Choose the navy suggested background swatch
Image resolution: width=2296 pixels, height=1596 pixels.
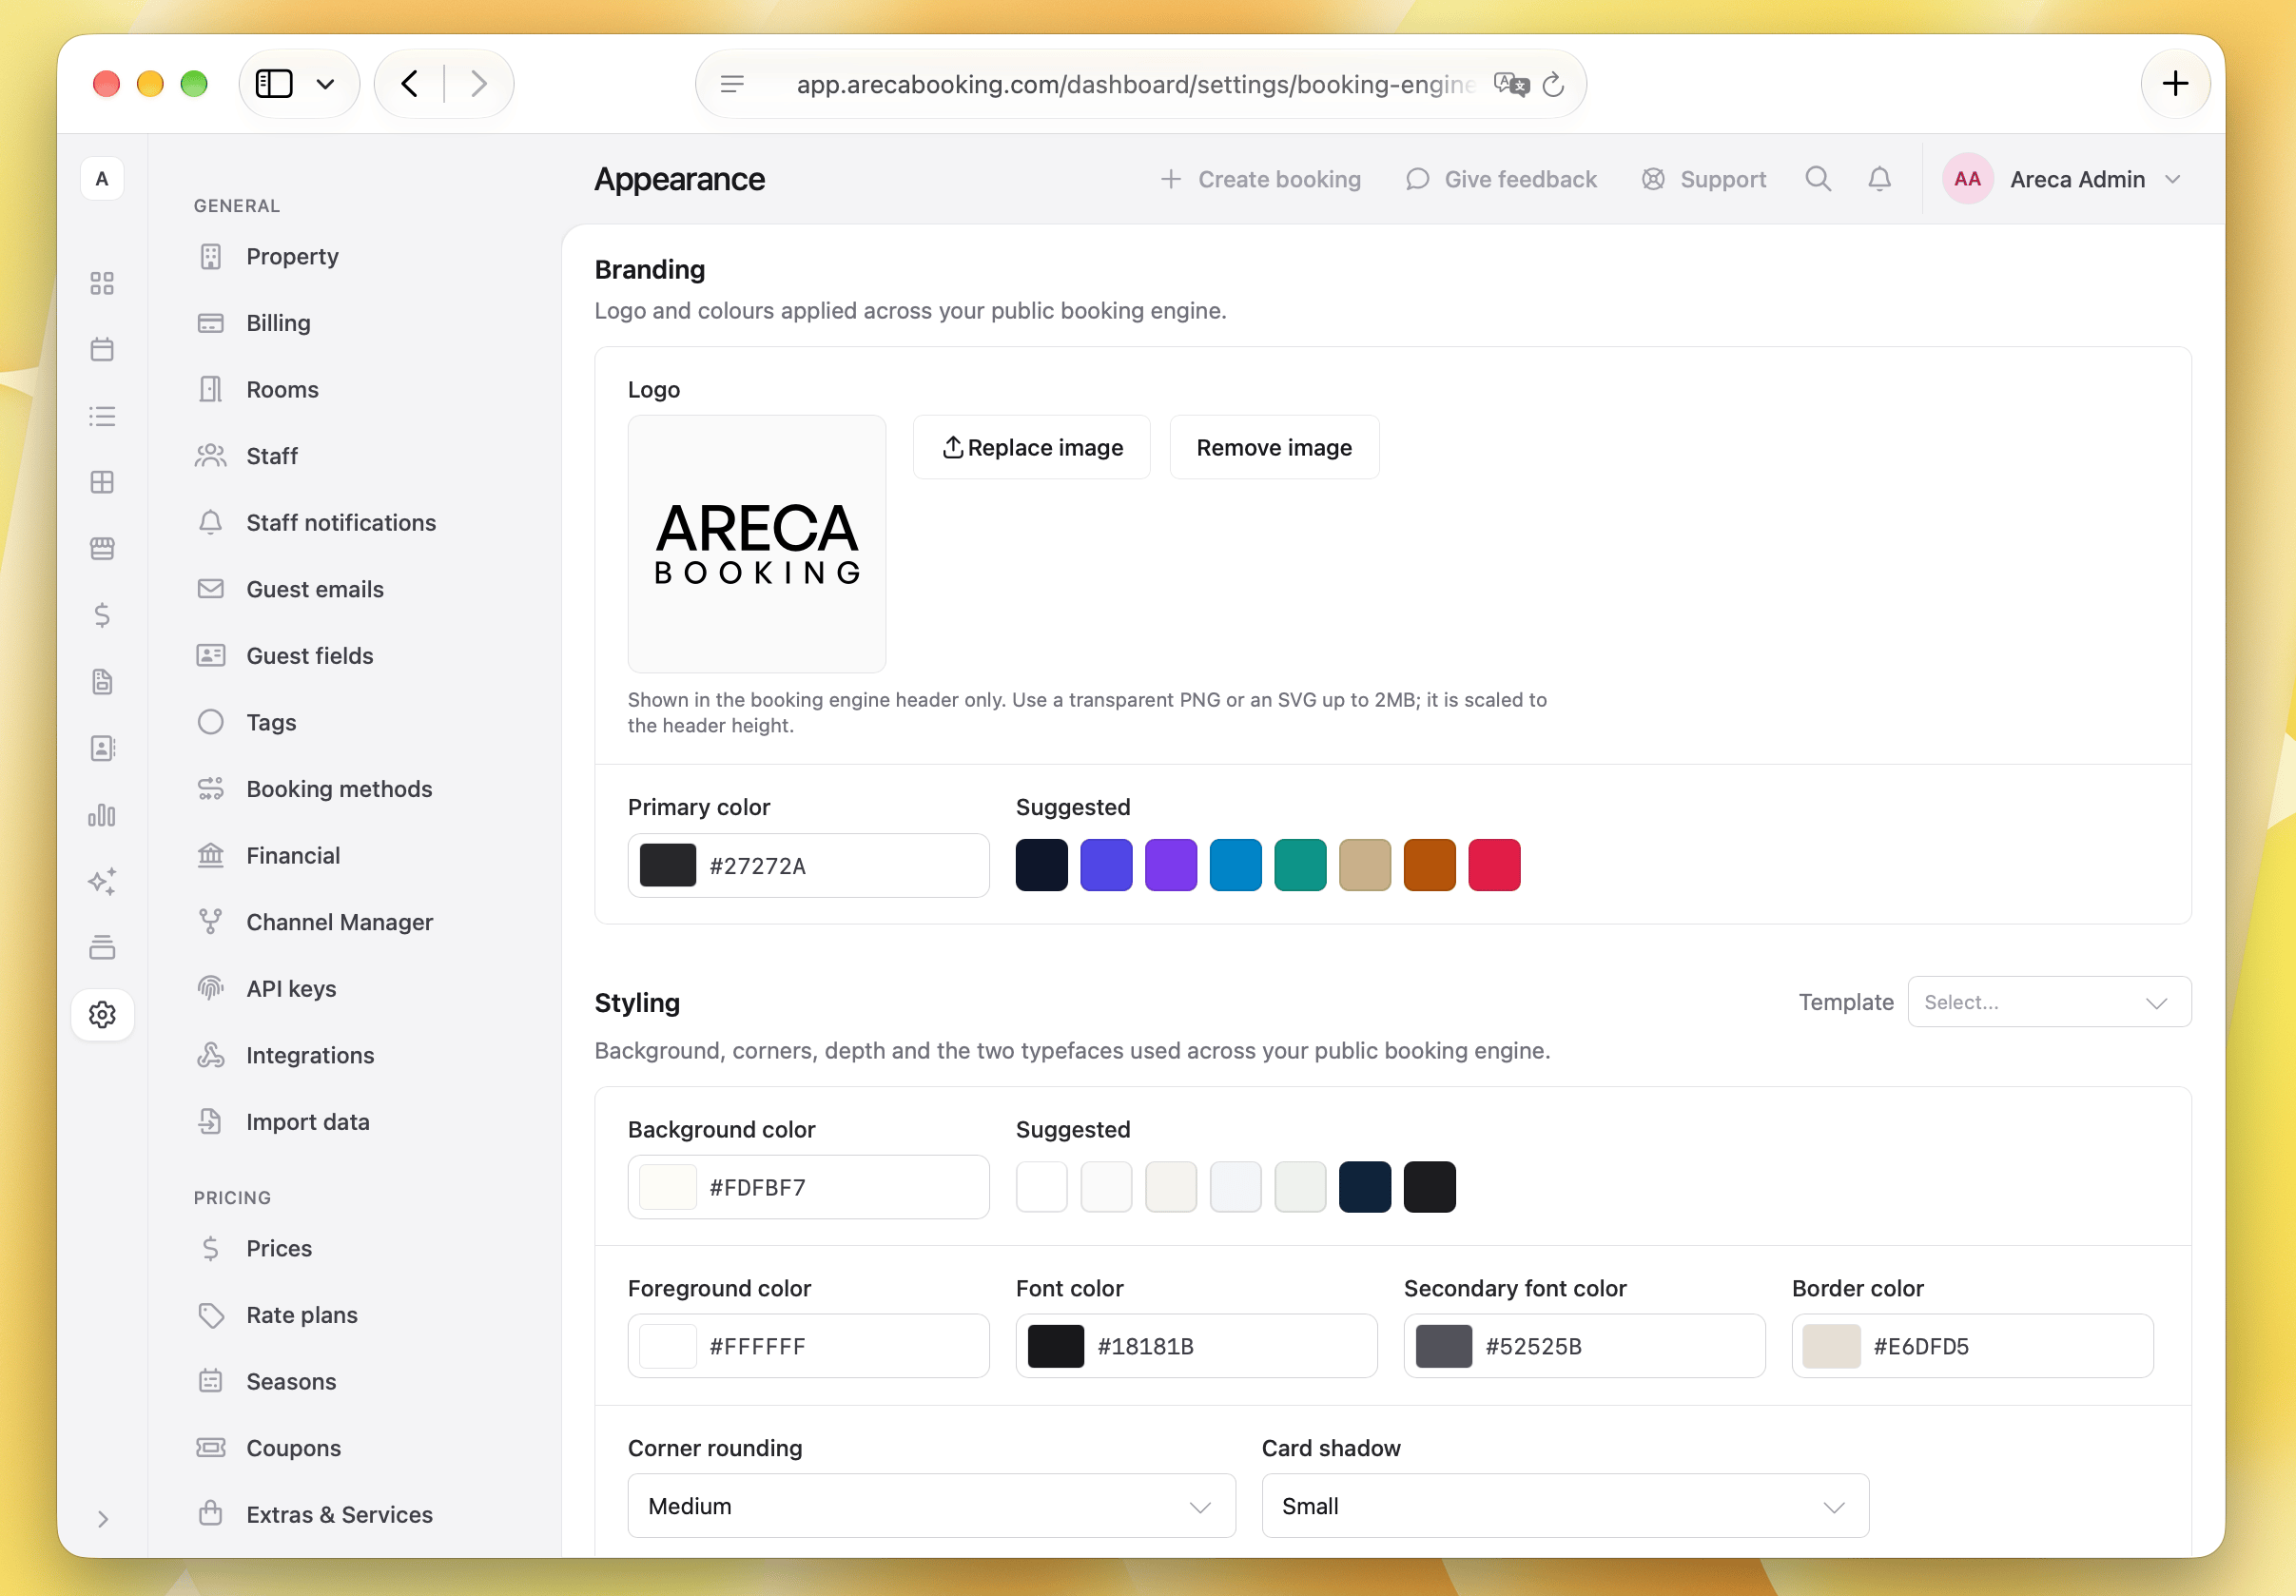1364,1187
